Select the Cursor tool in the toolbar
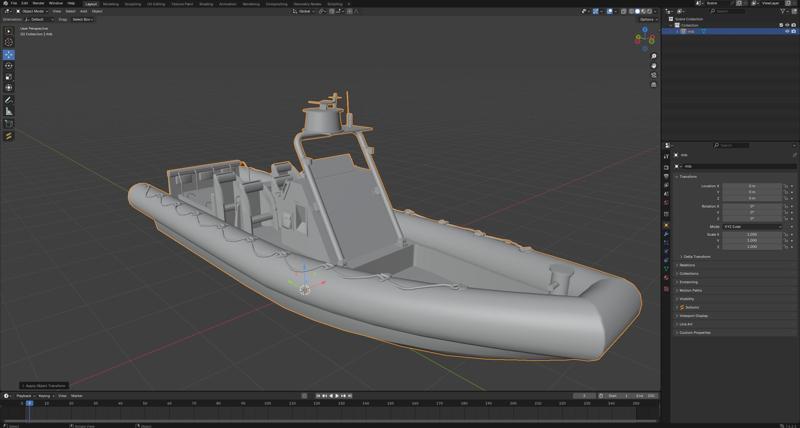 [x=9, y=43]
